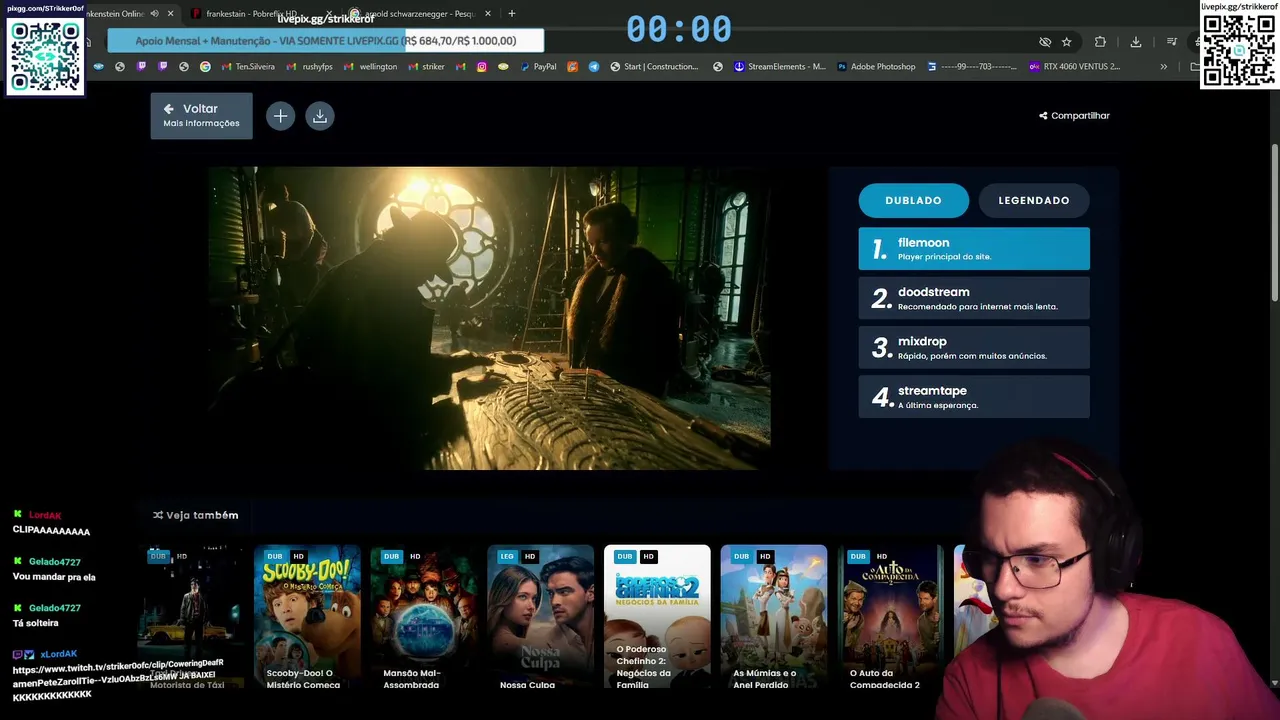
Task: Choose player 3 mixdrop
Action: click(974, 347)
